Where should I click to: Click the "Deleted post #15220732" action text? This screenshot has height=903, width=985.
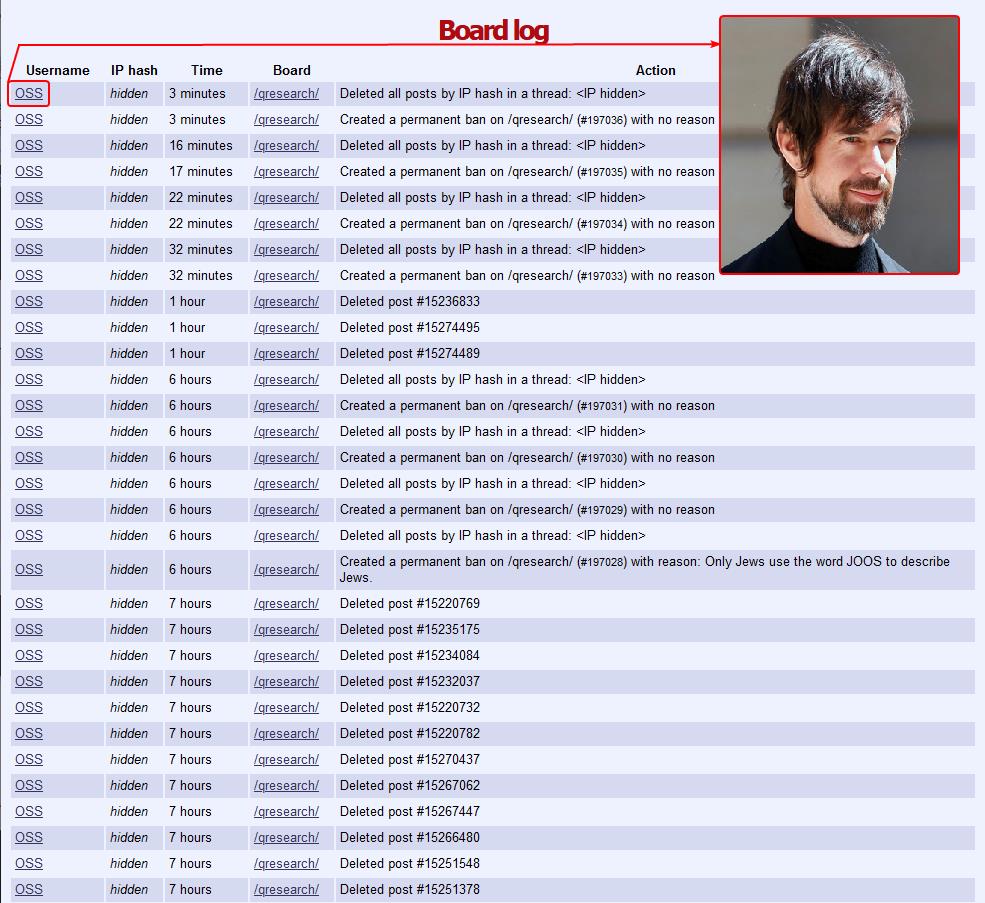tap(410, 708)
